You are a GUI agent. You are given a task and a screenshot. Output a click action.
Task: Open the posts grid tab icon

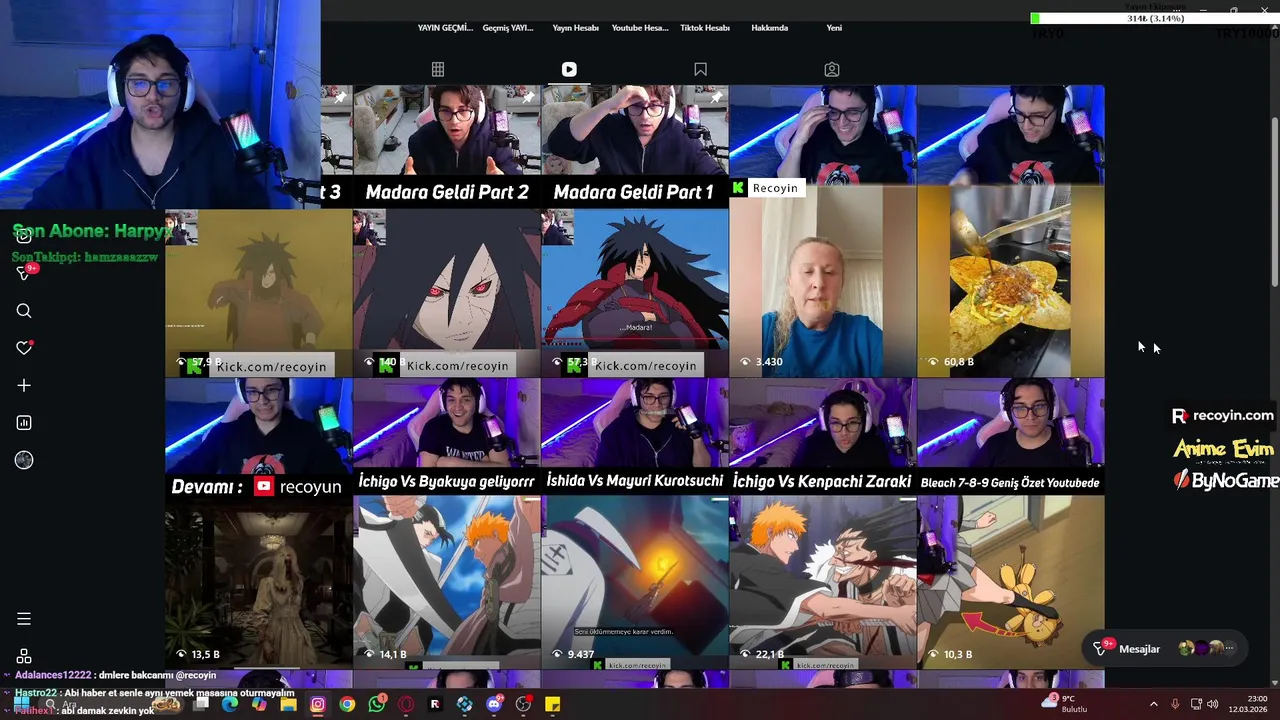pyautogui.click(x=438, y=69)
